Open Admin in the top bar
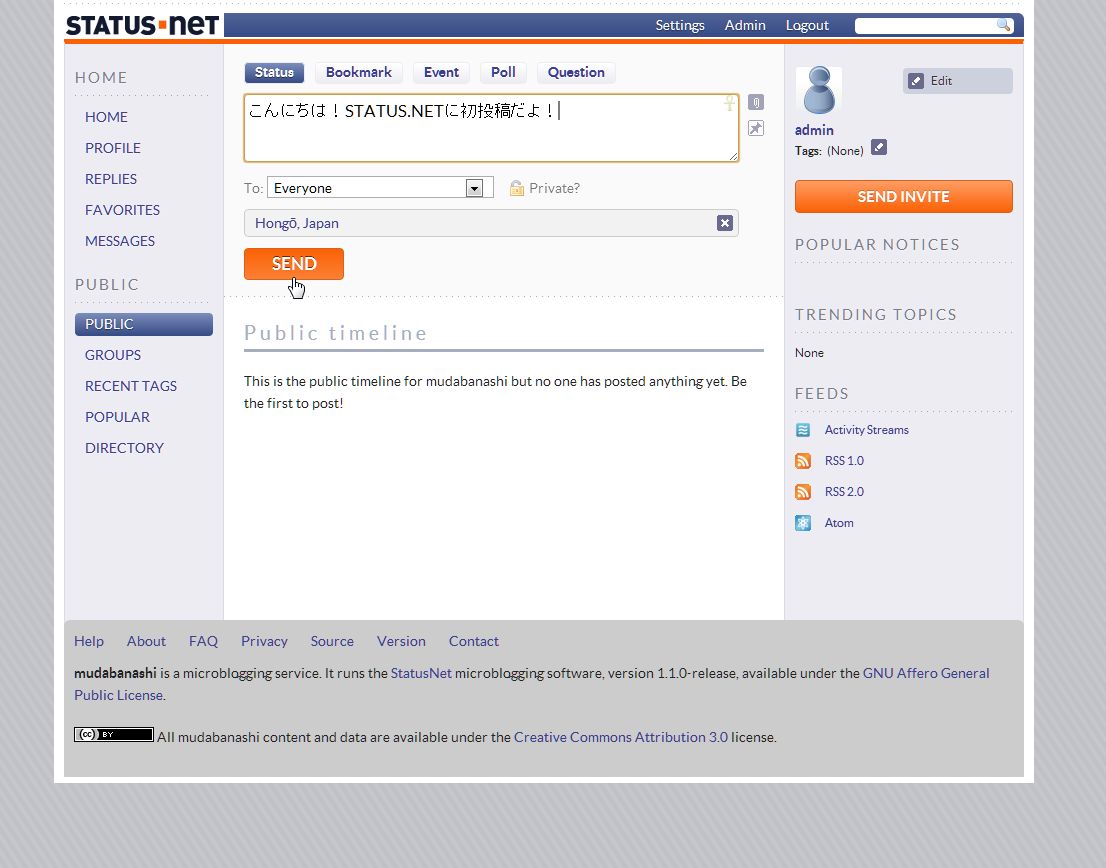Image resolution: width=1106 pixels, height=868 pixels. [745, 25]
